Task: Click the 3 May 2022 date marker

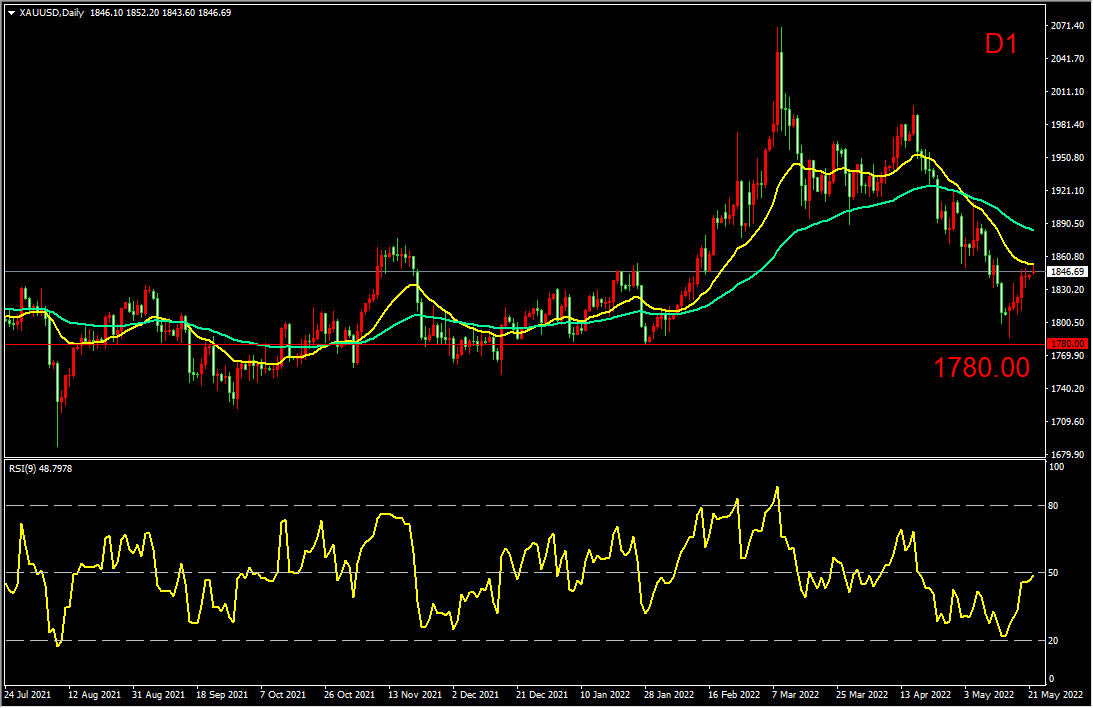Action: (x=989, y=695)
